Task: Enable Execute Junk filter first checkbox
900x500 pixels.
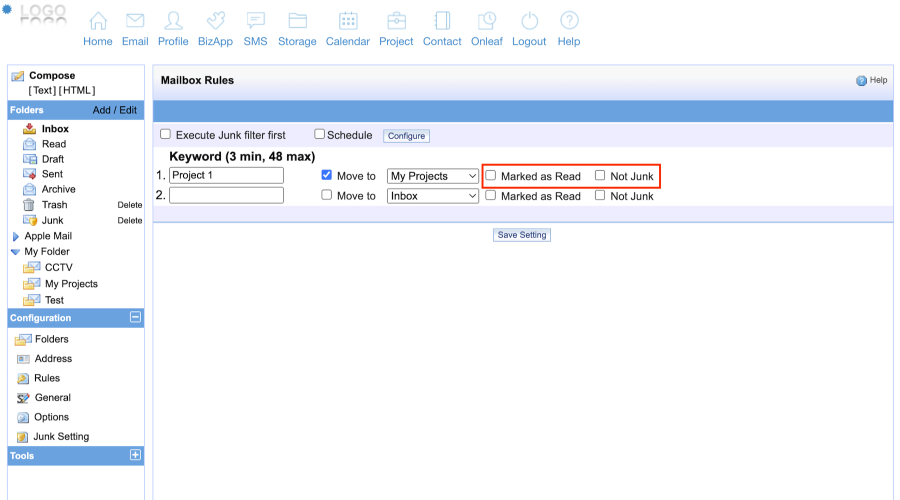Action: pyautogui.click(x=166, y=134)
